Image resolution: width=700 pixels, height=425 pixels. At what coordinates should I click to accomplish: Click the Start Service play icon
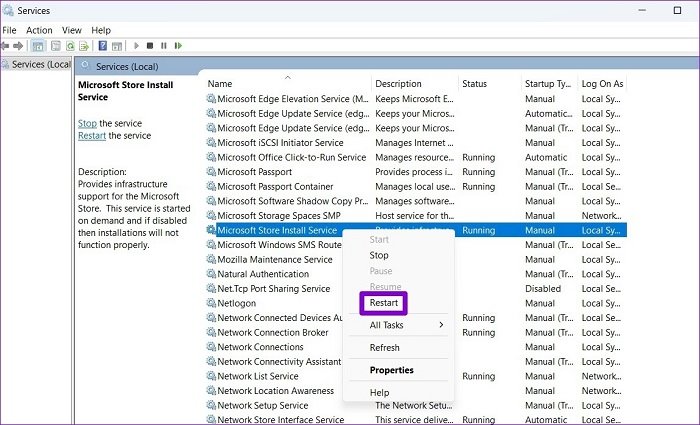tap(137, 46)
